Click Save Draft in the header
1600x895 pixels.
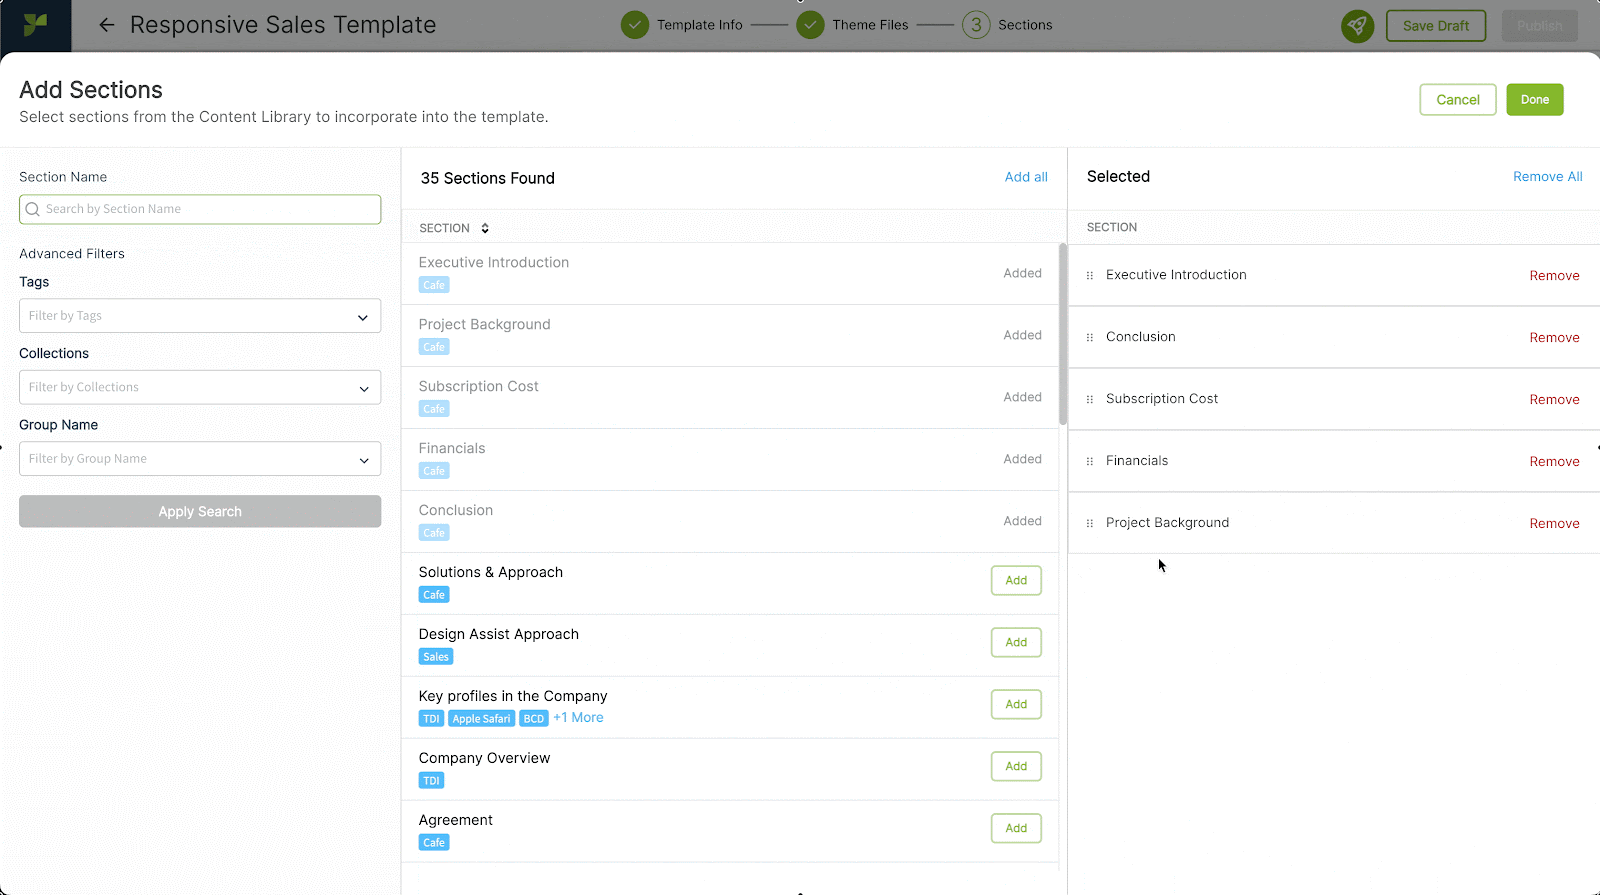click(1436, 26)
